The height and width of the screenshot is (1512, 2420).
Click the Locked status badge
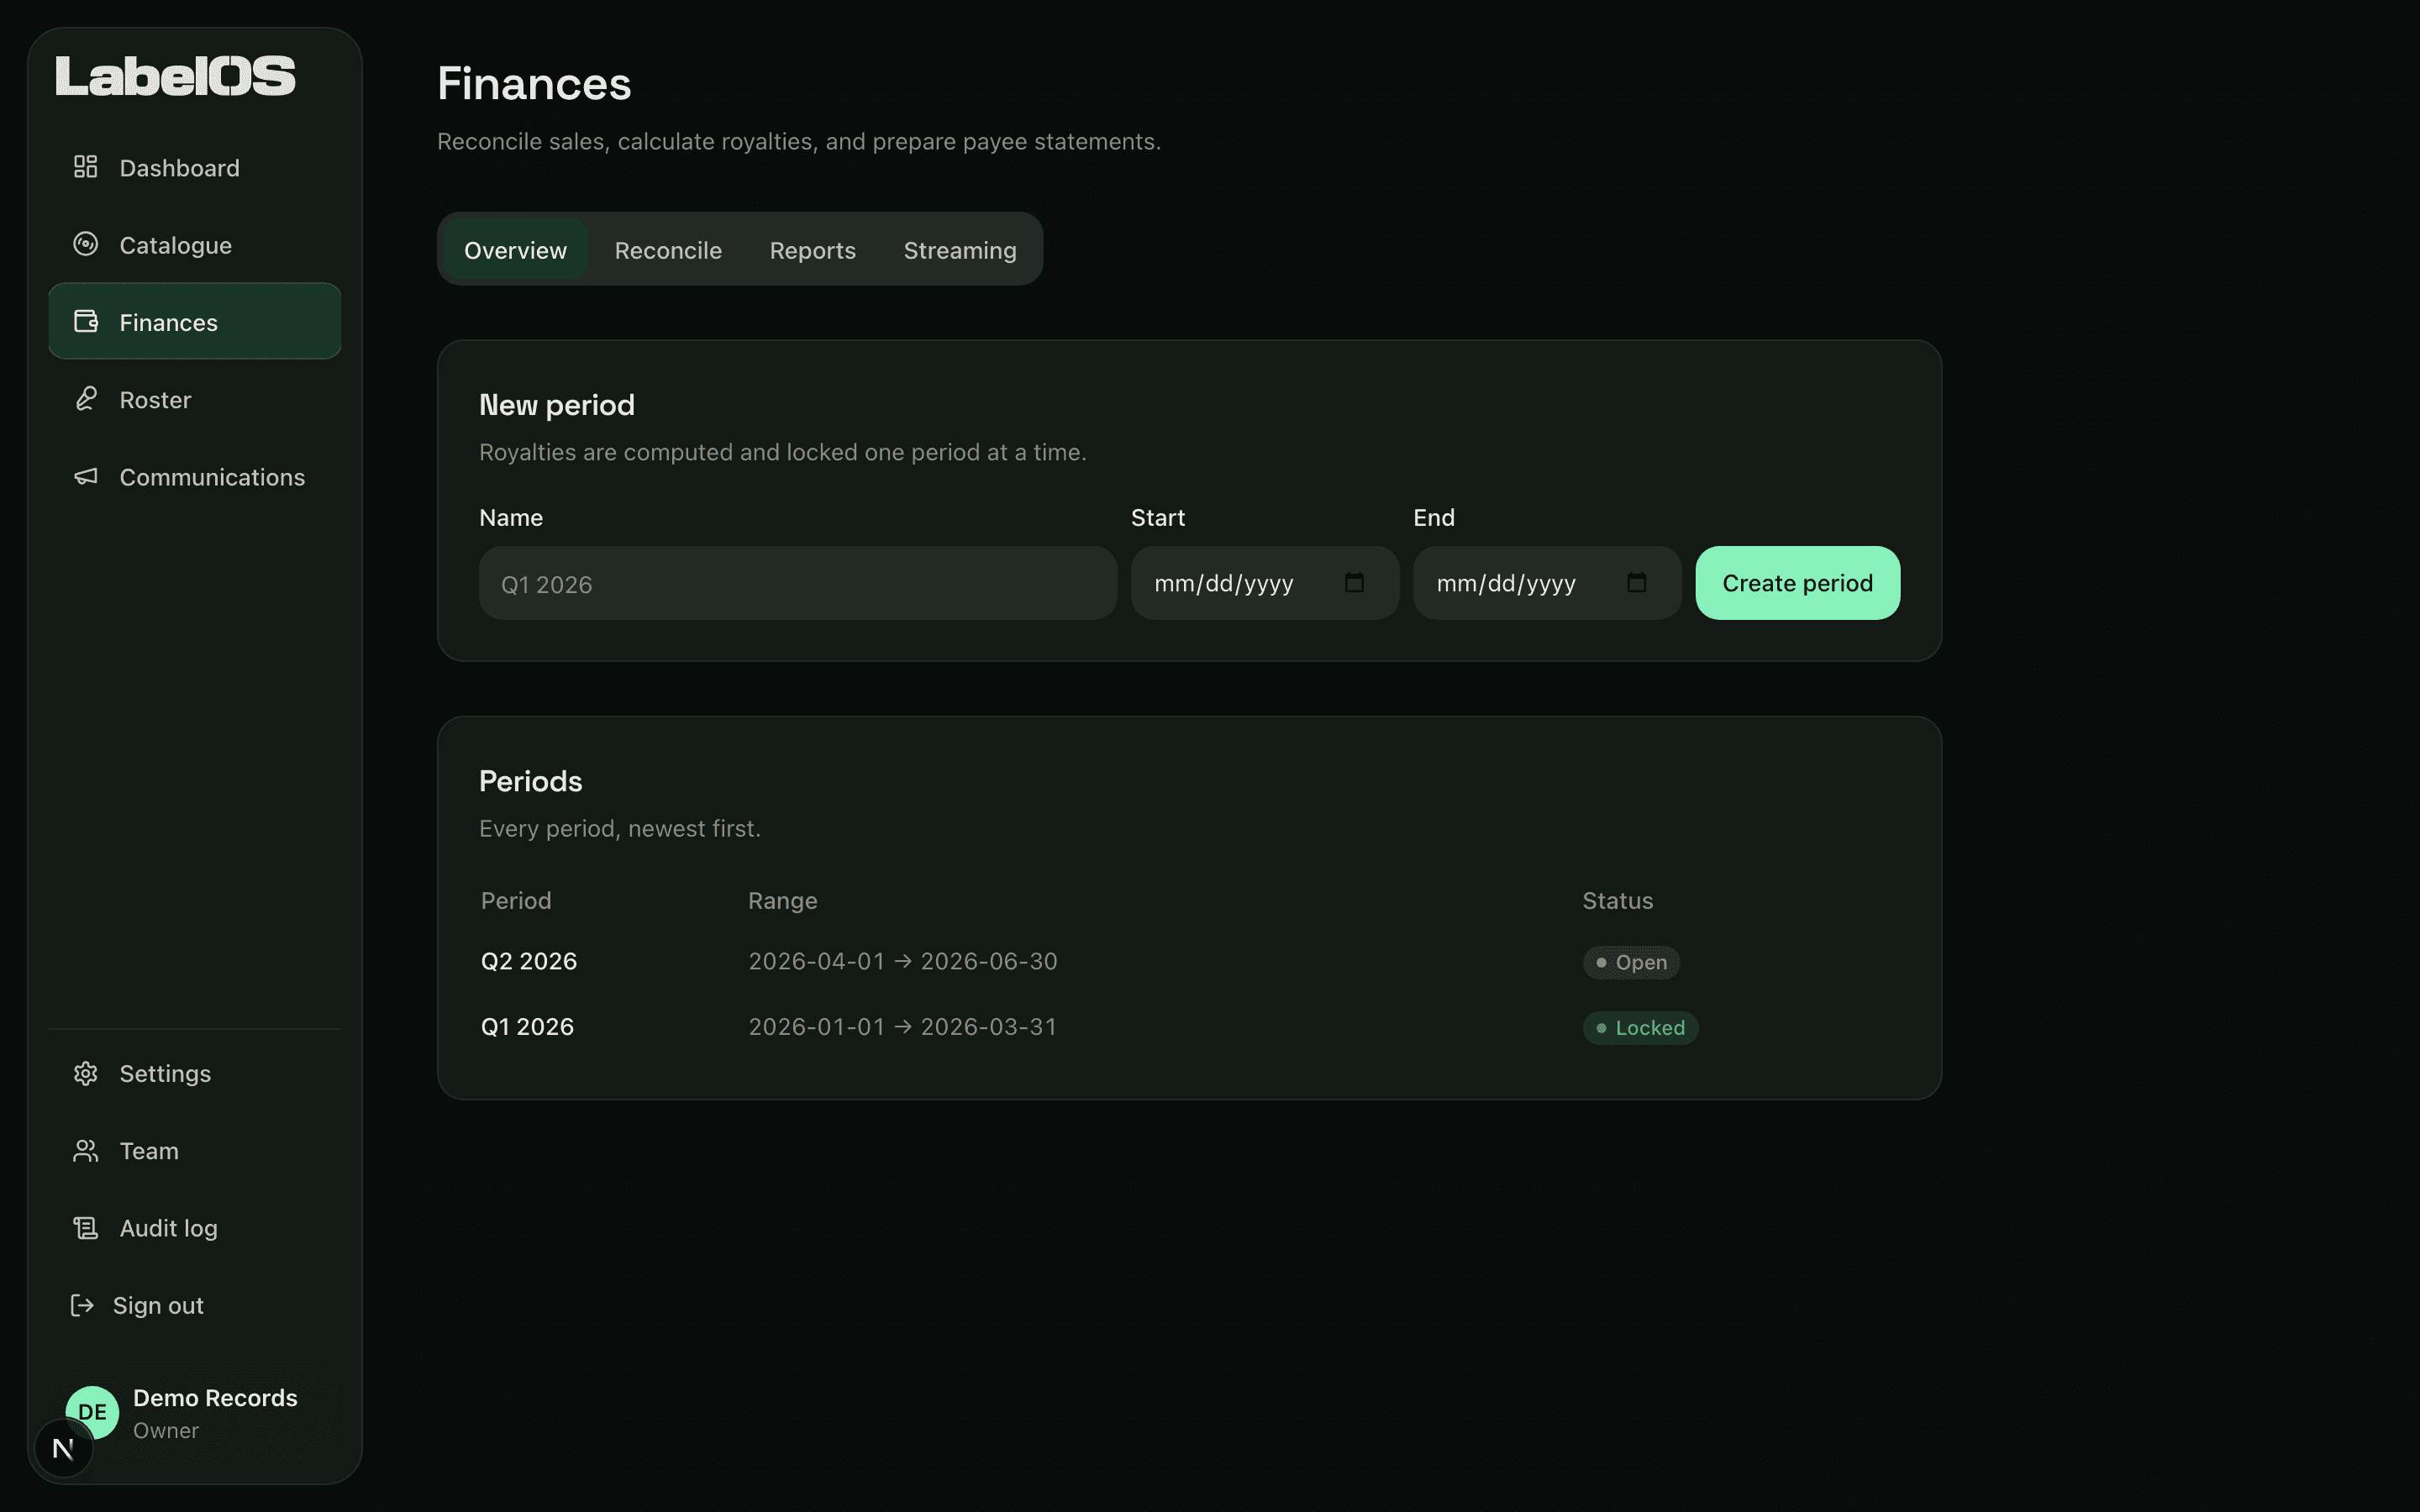[x=1640, y=1027]
